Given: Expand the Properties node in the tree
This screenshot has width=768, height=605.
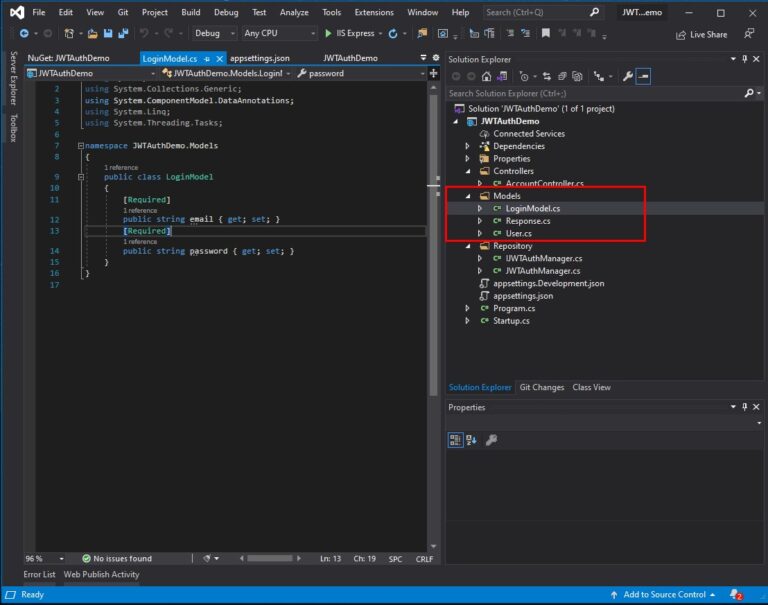Looking at the screenshot, I should click(x=468, y=159).
